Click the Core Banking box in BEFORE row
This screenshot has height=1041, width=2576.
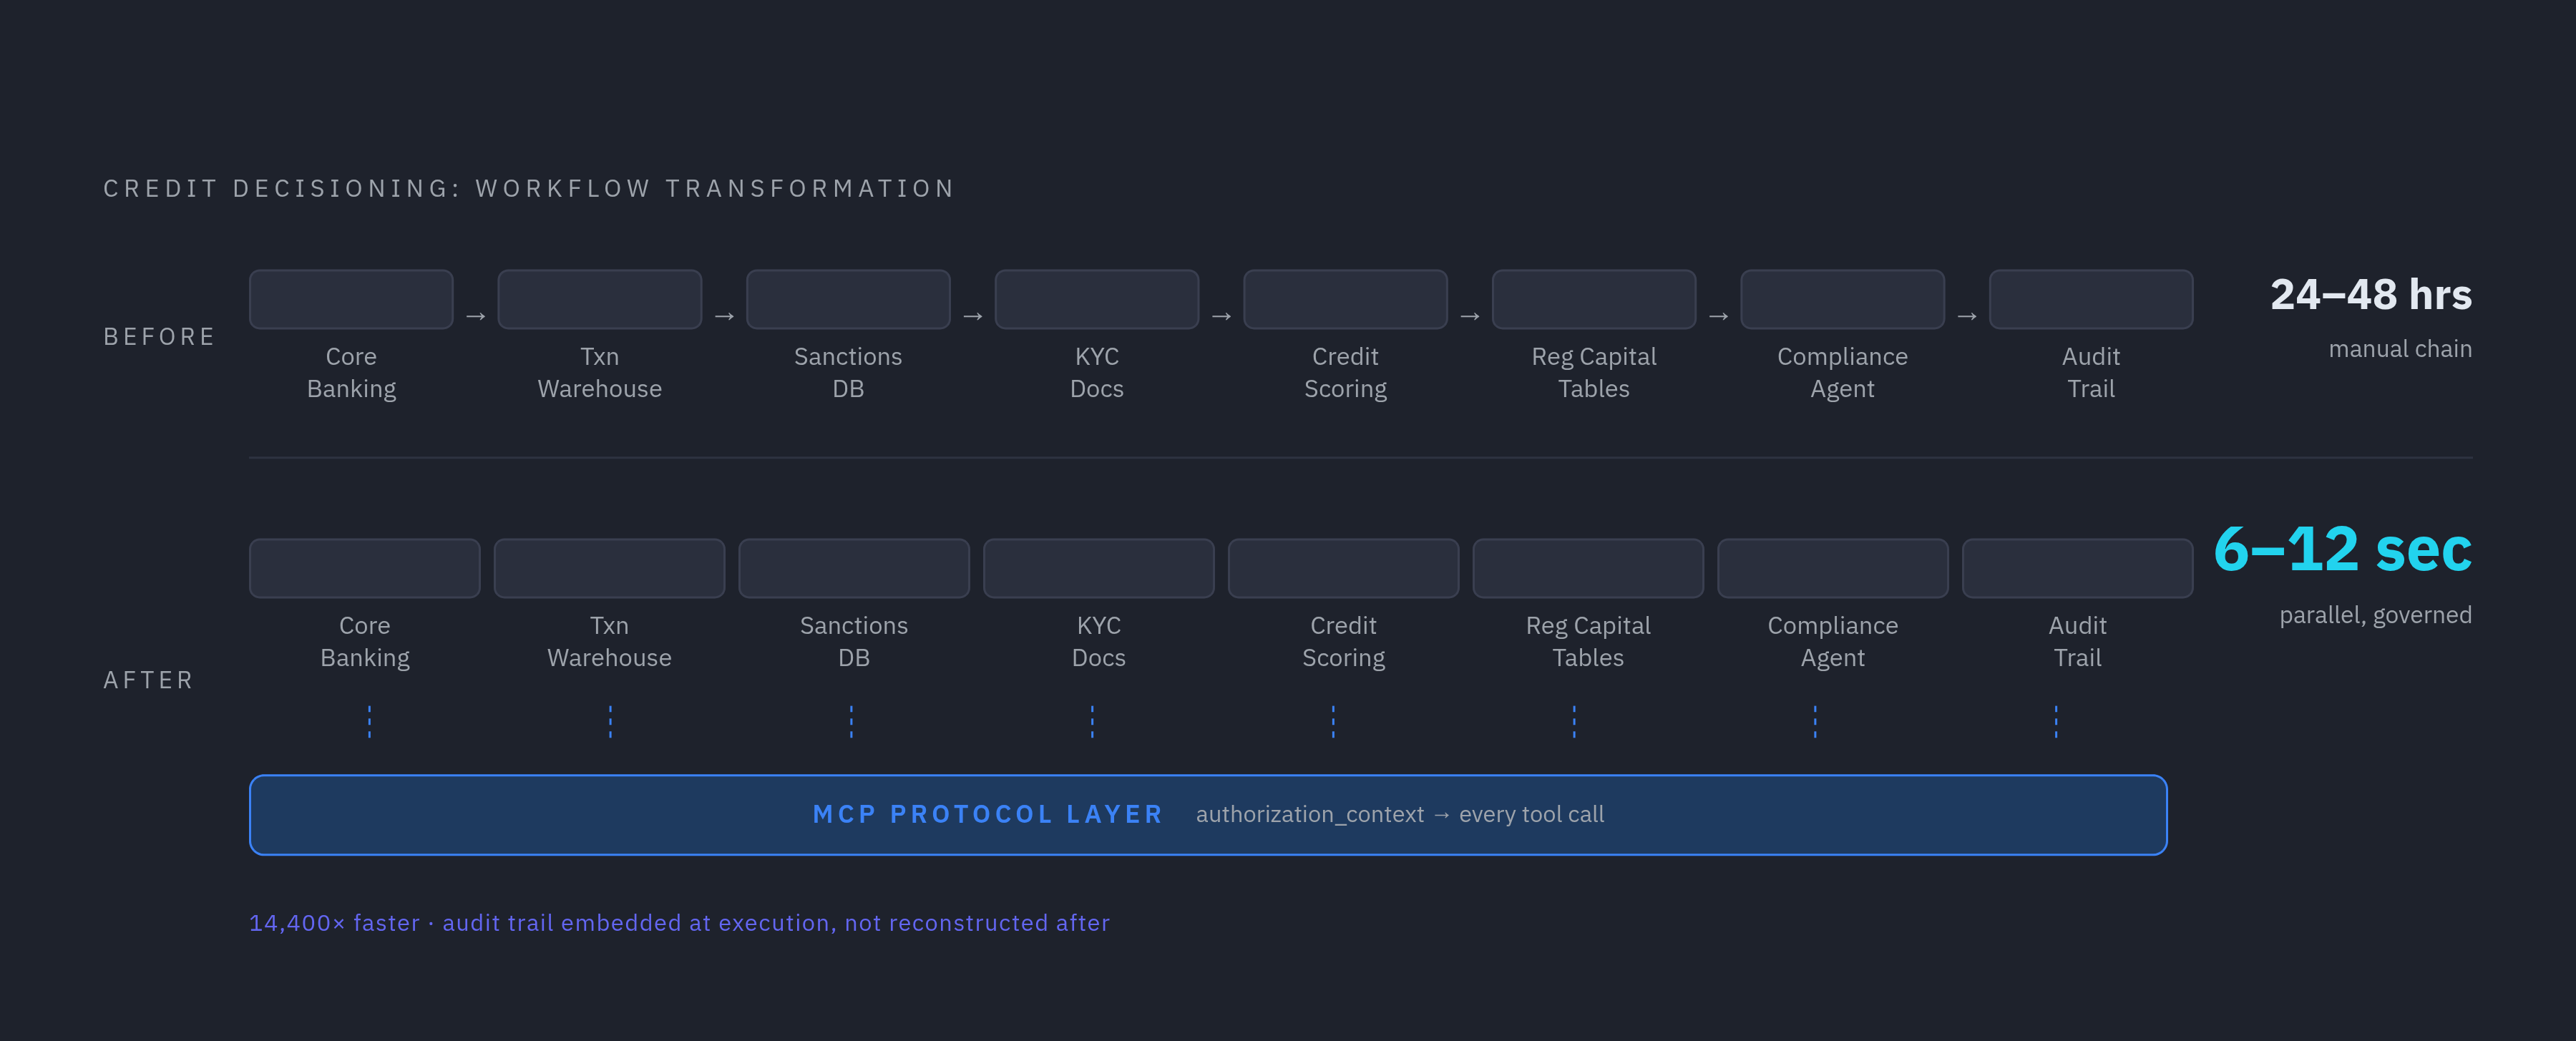point(351,299)
